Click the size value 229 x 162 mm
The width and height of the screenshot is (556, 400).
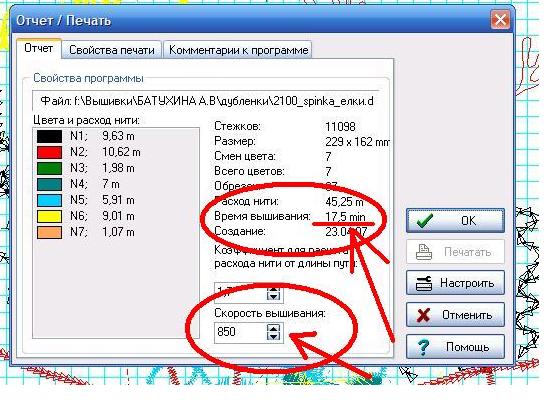click(357, 142)
